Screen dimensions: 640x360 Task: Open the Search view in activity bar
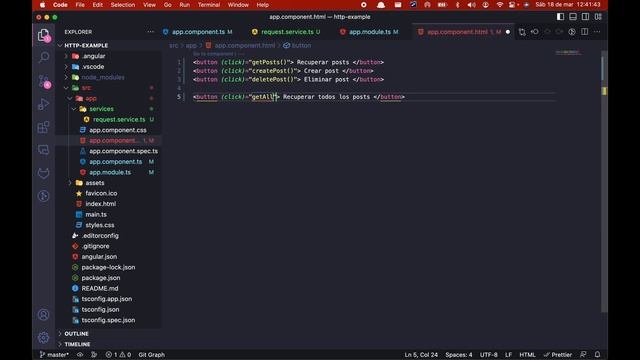(x=44, y=57)
